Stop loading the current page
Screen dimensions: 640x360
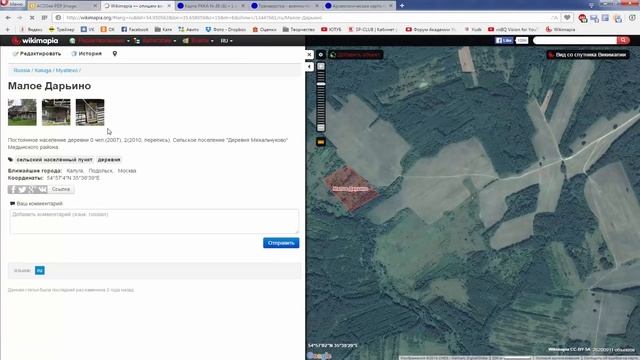(x=32, y=18)
